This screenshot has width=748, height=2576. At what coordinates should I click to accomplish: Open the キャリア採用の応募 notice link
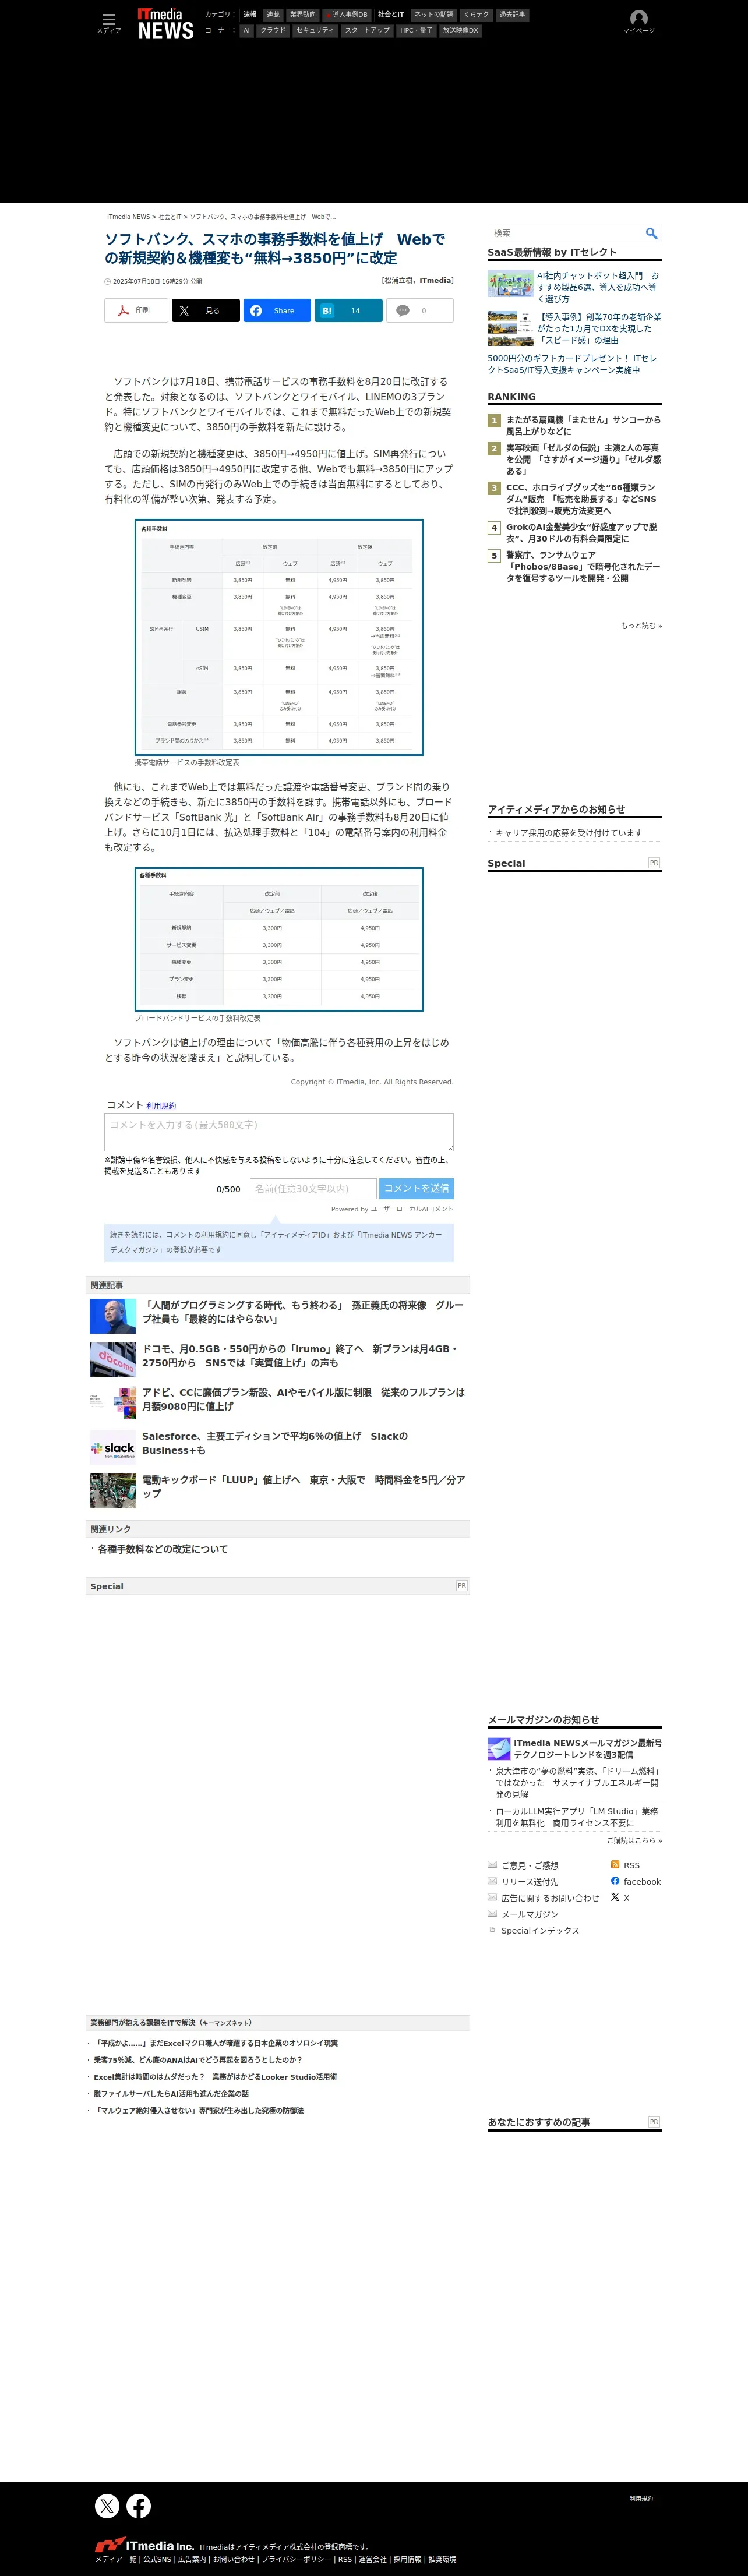pyautogui.click(x=568, y=833)
